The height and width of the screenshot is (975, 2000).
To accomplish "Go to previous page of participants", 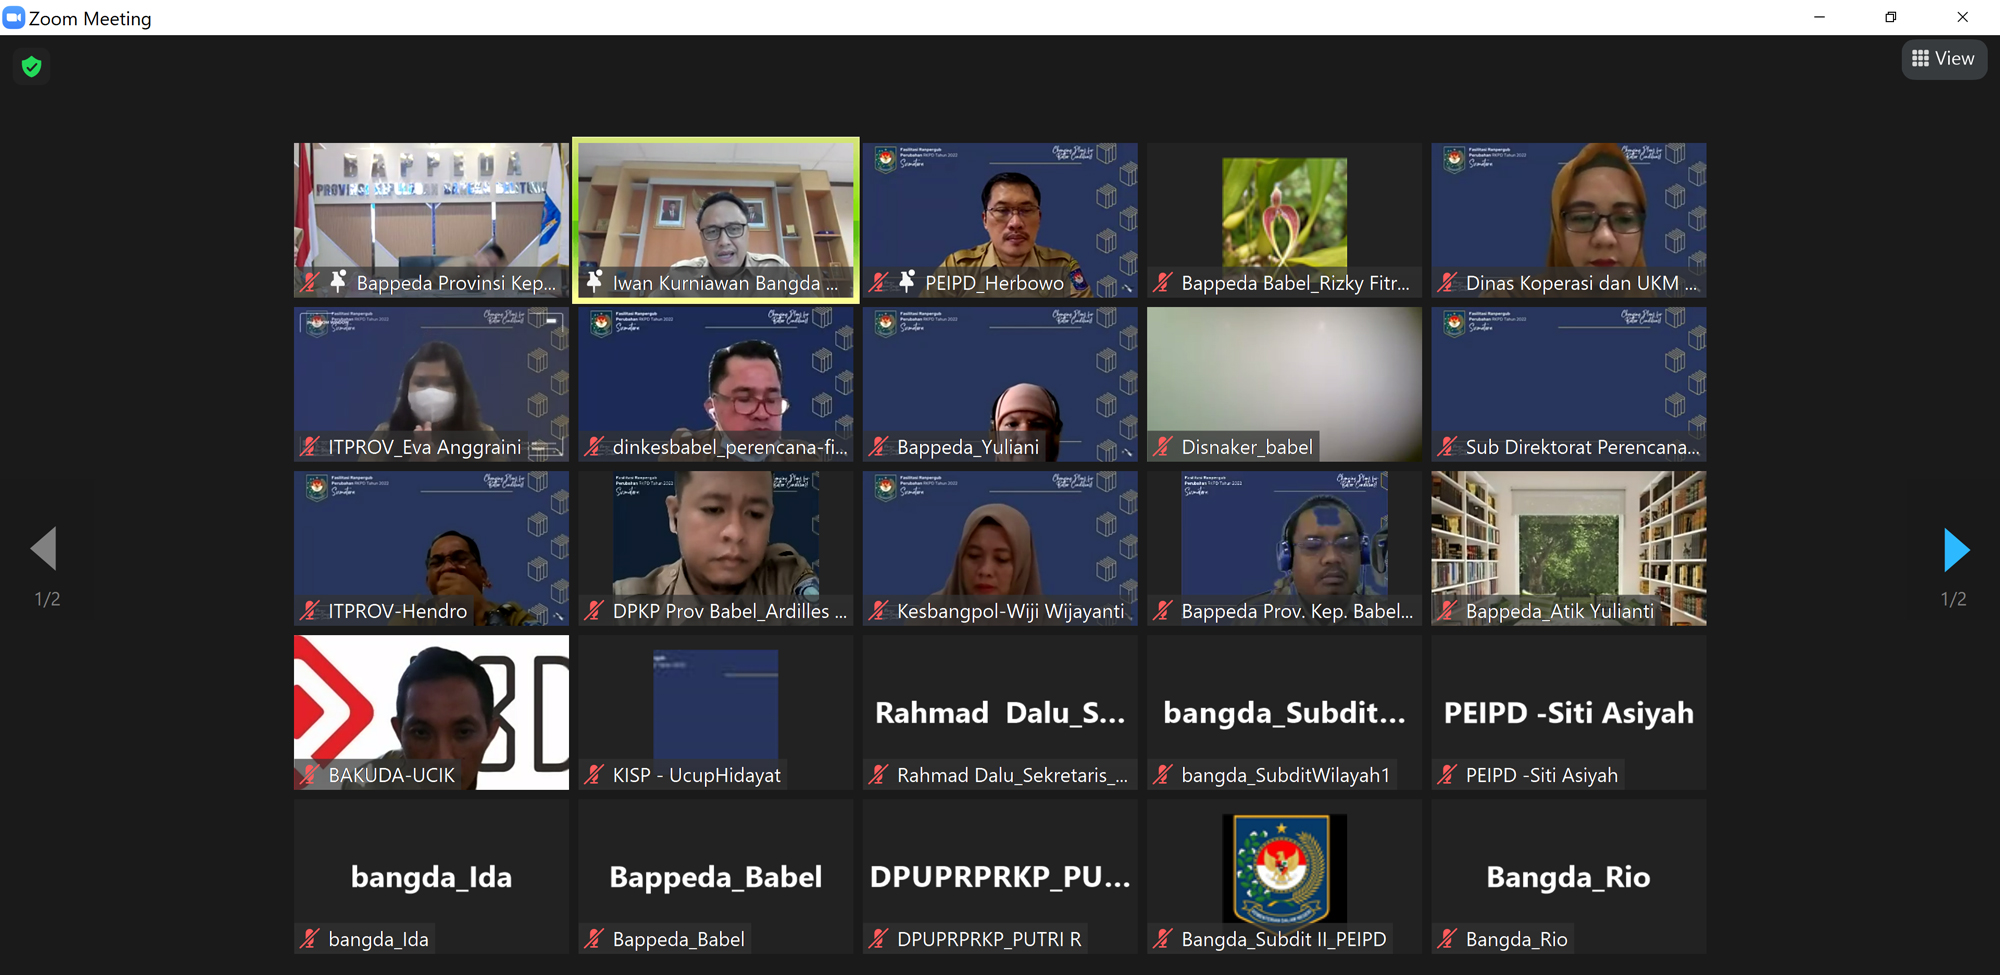I will (x=44, y=549).
